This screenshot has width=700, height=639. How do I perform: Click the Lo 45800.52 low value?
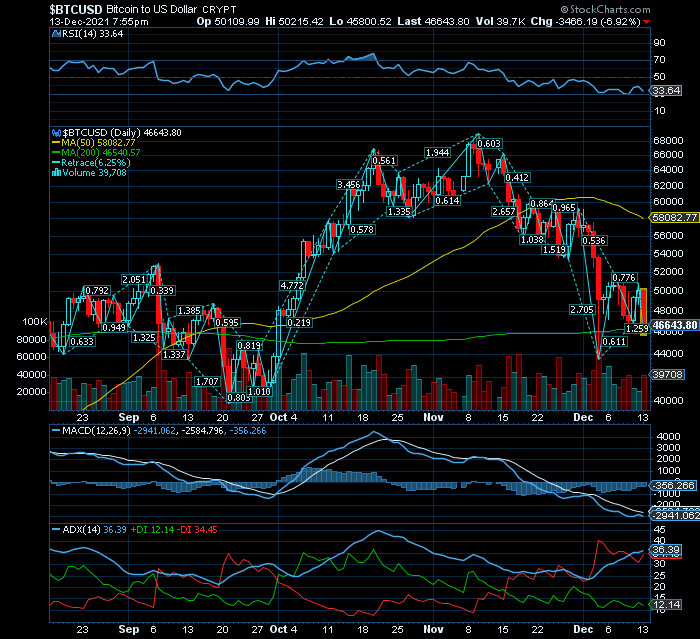(360, 21)
